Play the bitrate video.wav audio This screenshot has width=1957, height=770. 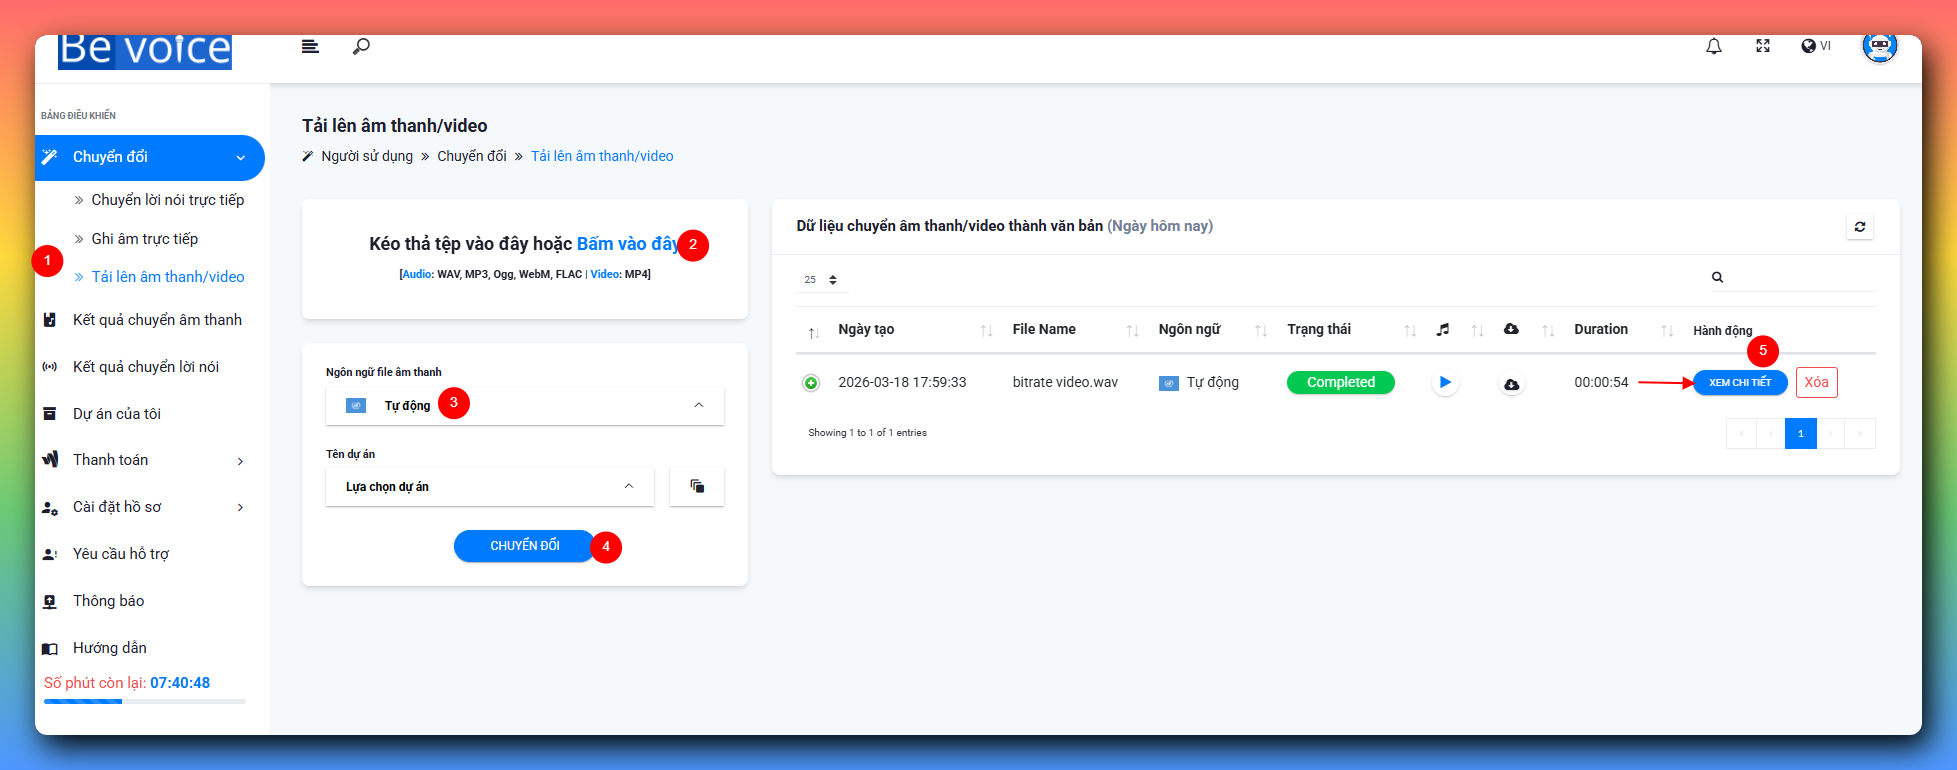(1444, 382)
